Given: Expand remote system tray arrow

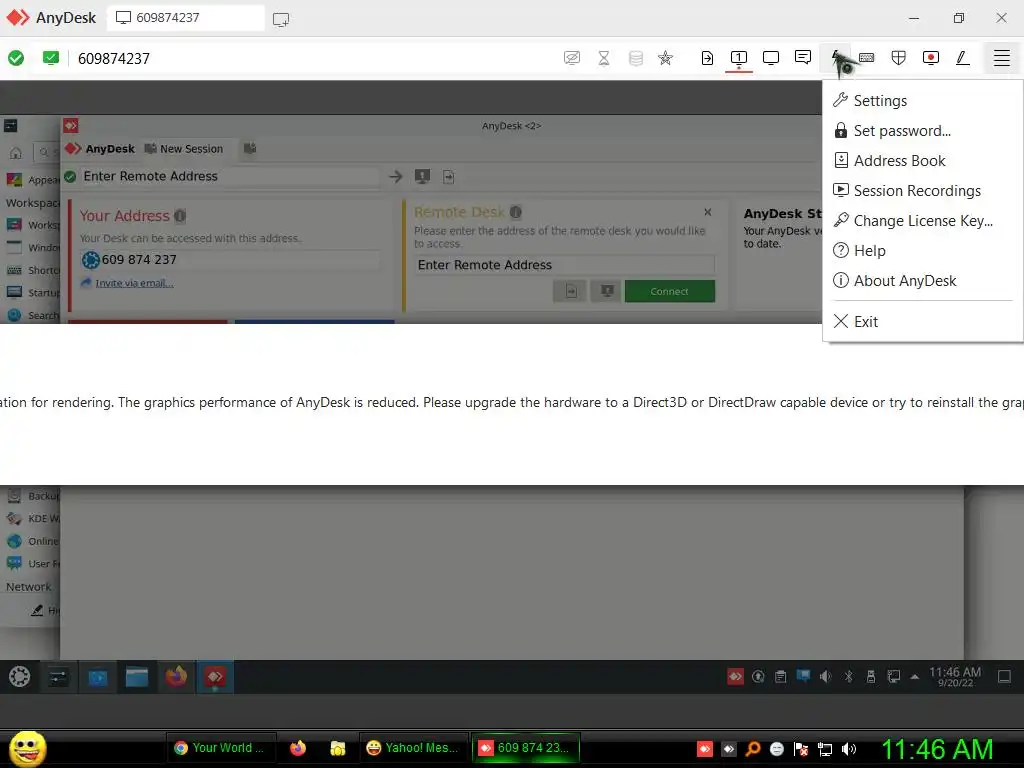Looking at the screenshot, I should (915, 677).
